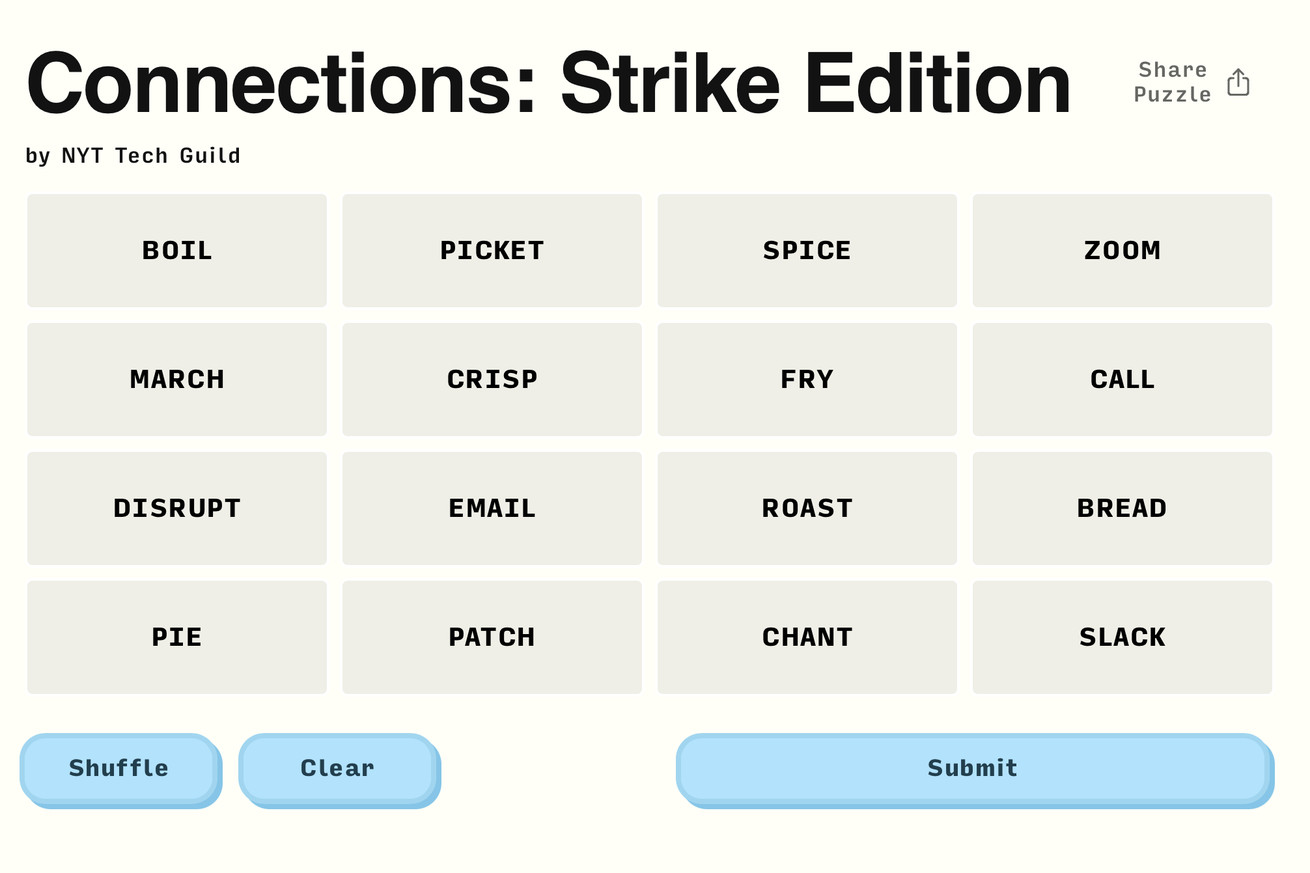Image resolution: width=1310 pixels, height=873 pixels.
Task: Toggle the SPICE tile selection
Action: (x=807, y=250)
